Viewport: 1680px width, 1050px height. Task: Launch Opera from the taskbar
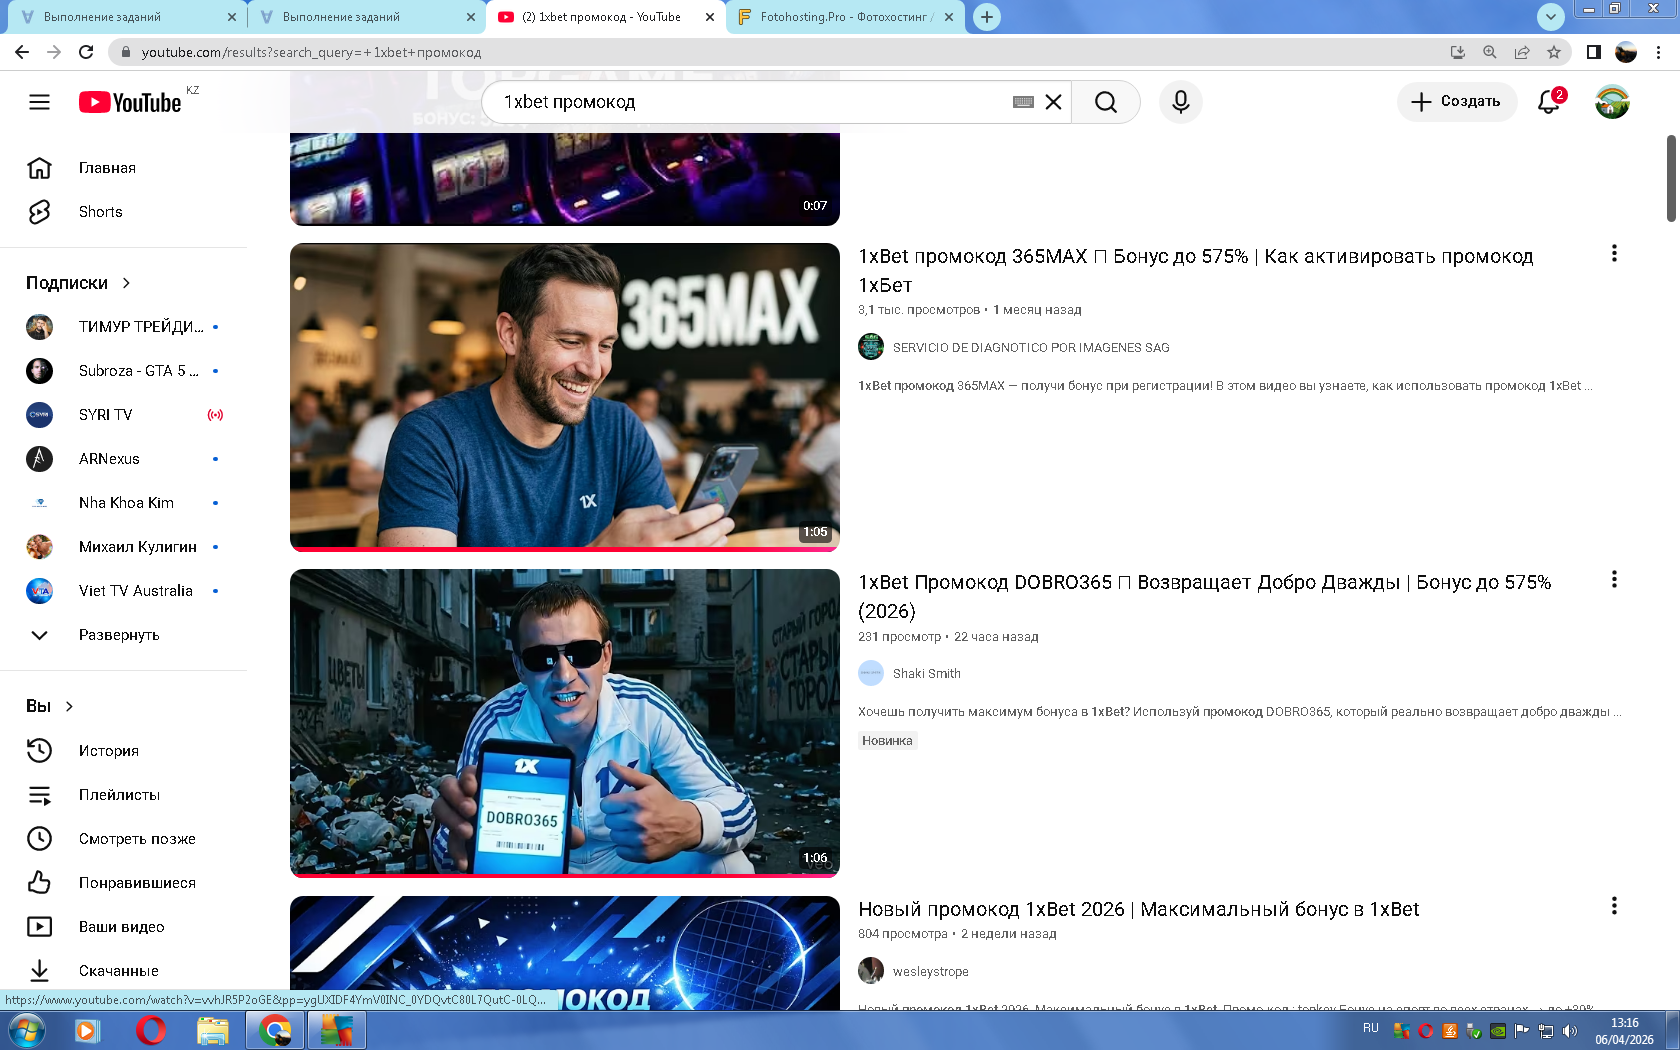[150, 1030]
